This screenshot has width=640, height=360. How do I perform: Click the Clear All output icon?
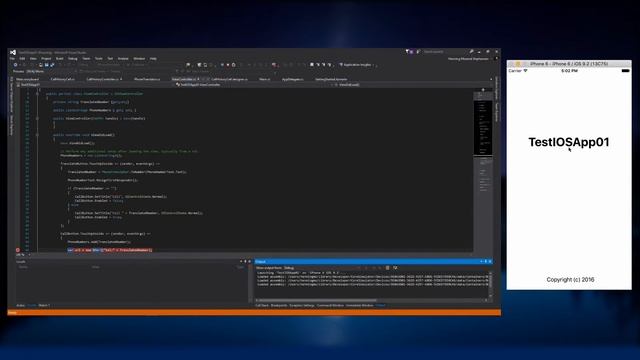click(x=387, y=268)
